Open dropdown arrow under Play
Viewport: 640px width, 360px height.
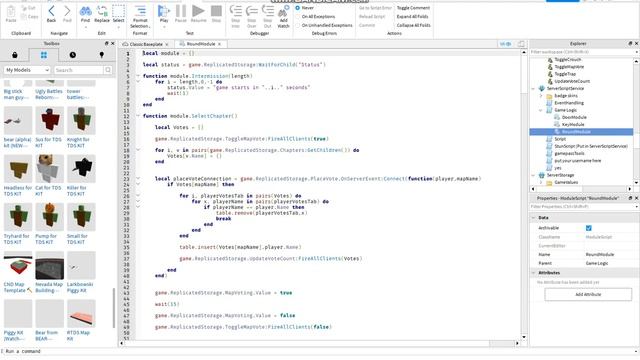tap(164, 27)
